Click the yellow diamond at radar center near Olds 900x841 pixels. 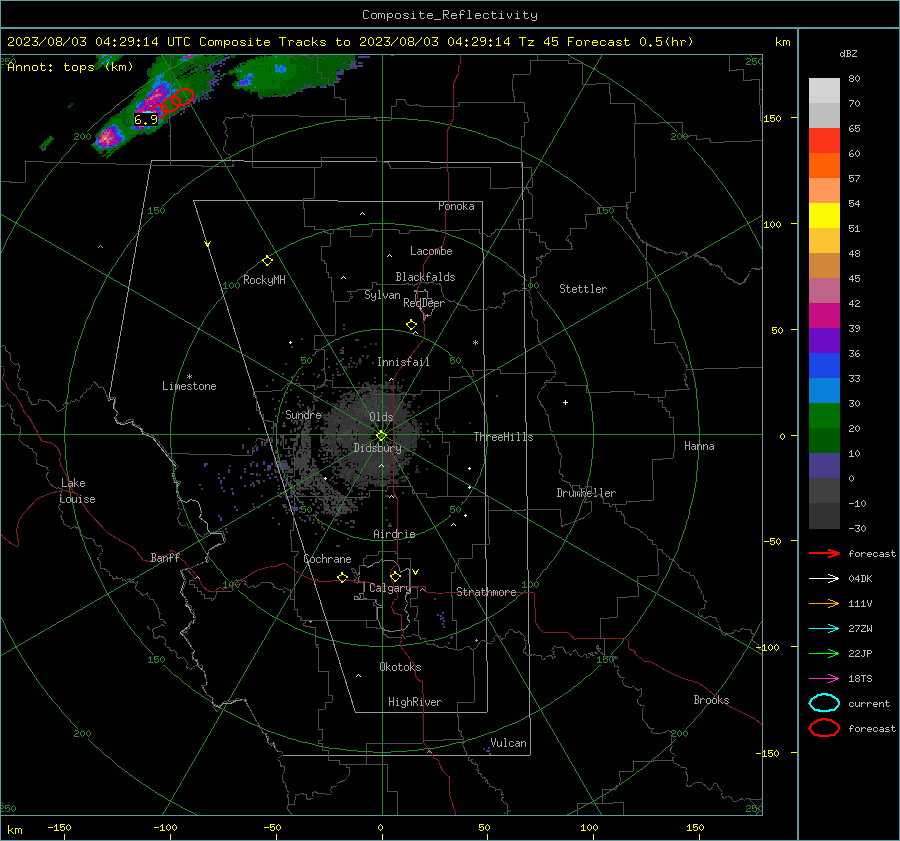pos(381,436)
